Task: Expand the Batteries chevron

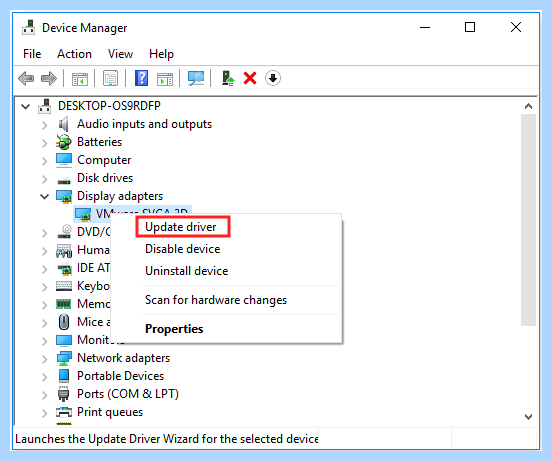Action: [44, 143]
